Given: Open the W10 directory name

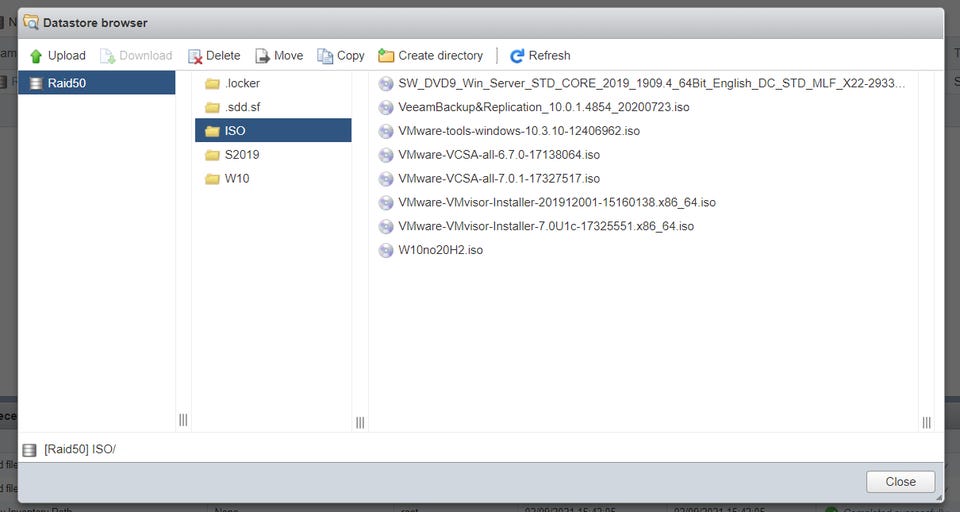Looking at the screenshot, I should tap(237, 179).
